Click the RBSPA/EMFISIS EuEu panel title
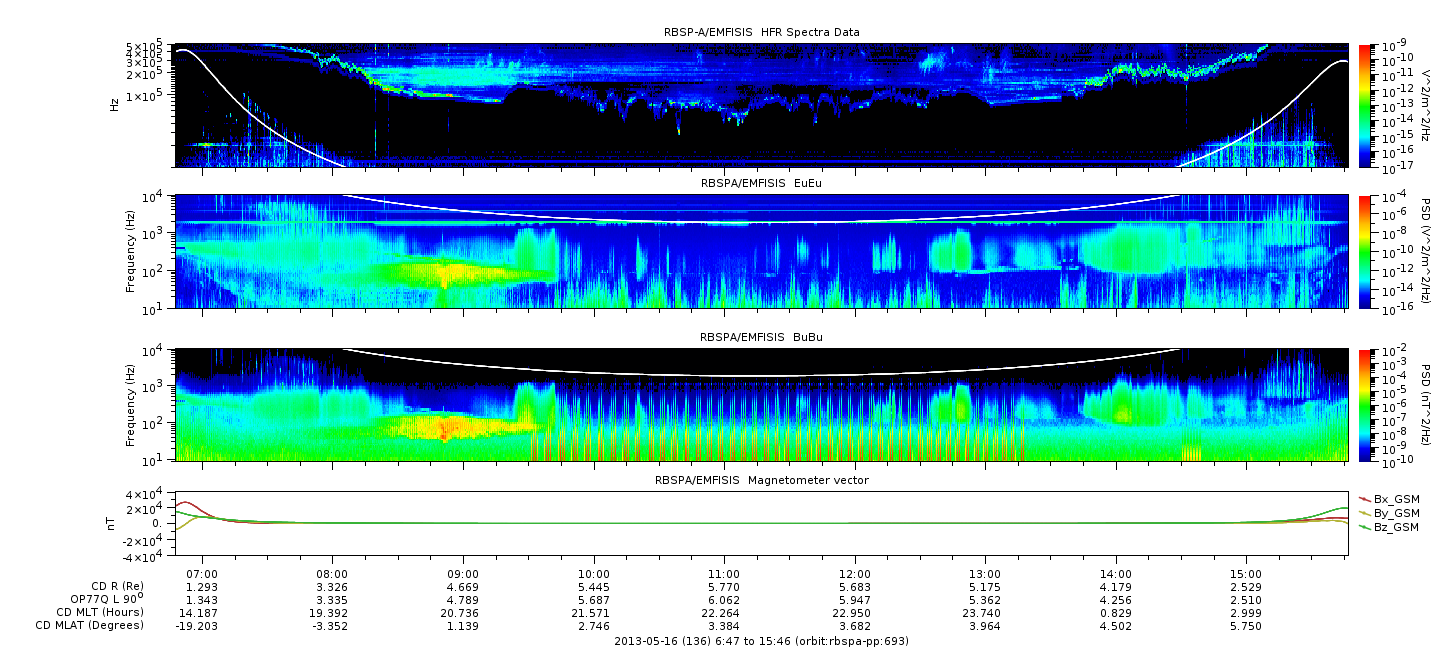Screen dimensions: 1447x658 pos(761,184)
